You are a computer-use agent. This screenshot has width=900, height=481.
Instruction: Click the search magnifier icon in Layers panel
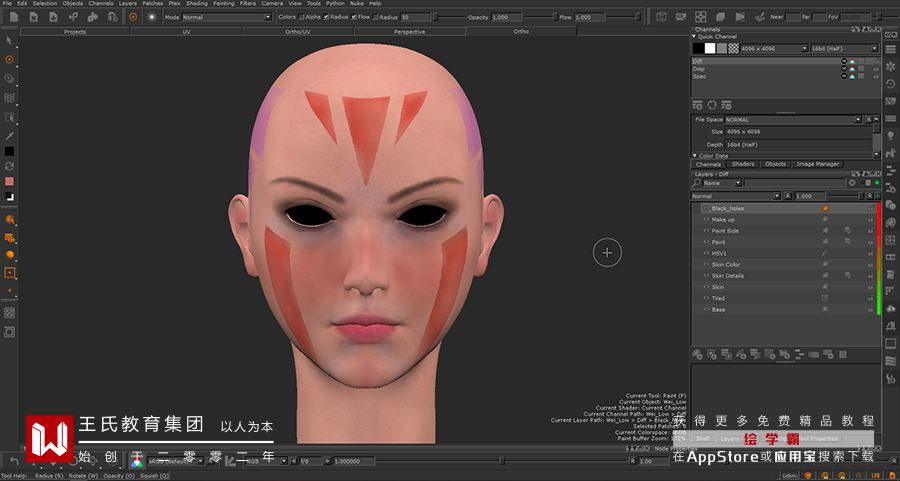coord(697,183)
